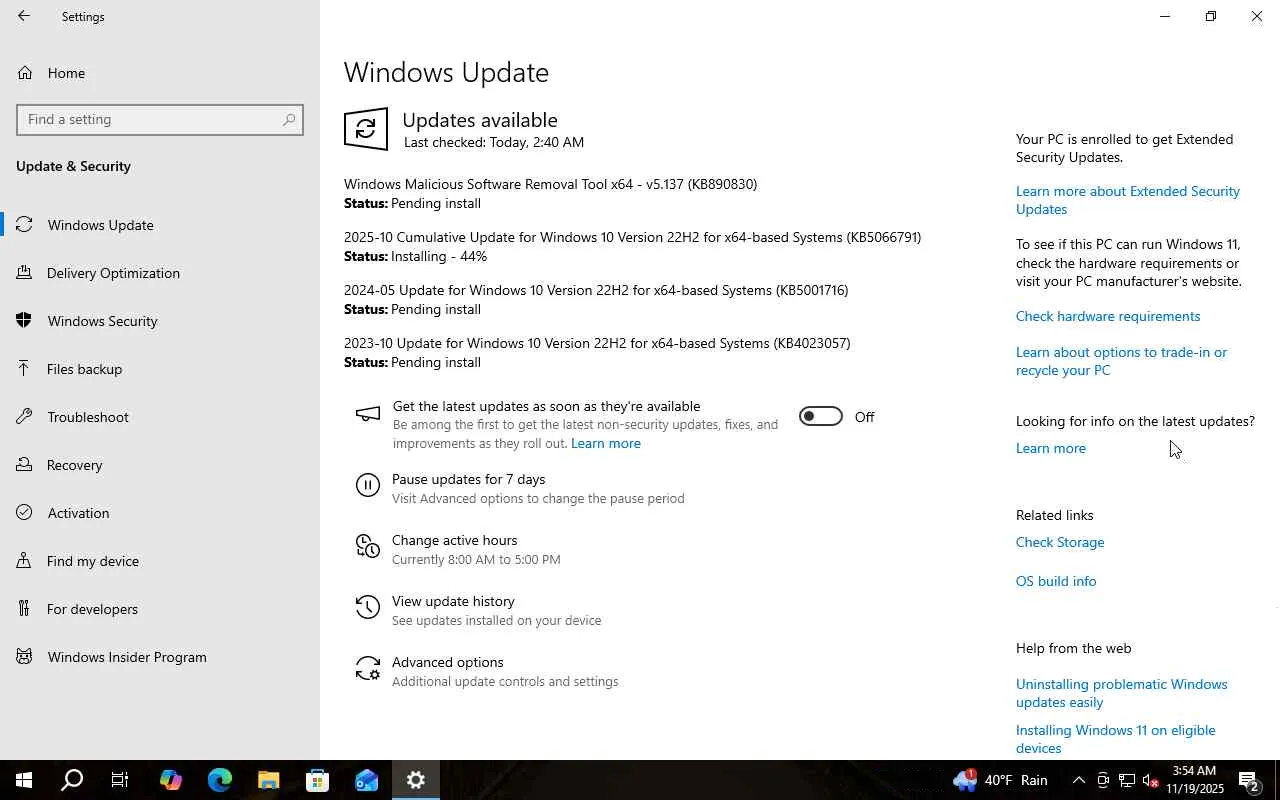Open the weather widget showing 40°F Rain
This screenshot has width=1280, height=800.
pyautogui.click(x=1001, y=780)
